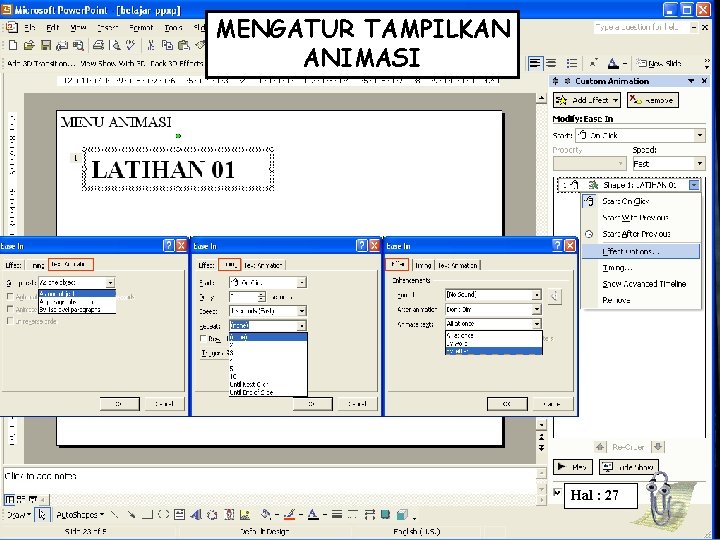Click the Line Style icon in Drawing toolbar
720x540 pixels.
pos(337,515)
